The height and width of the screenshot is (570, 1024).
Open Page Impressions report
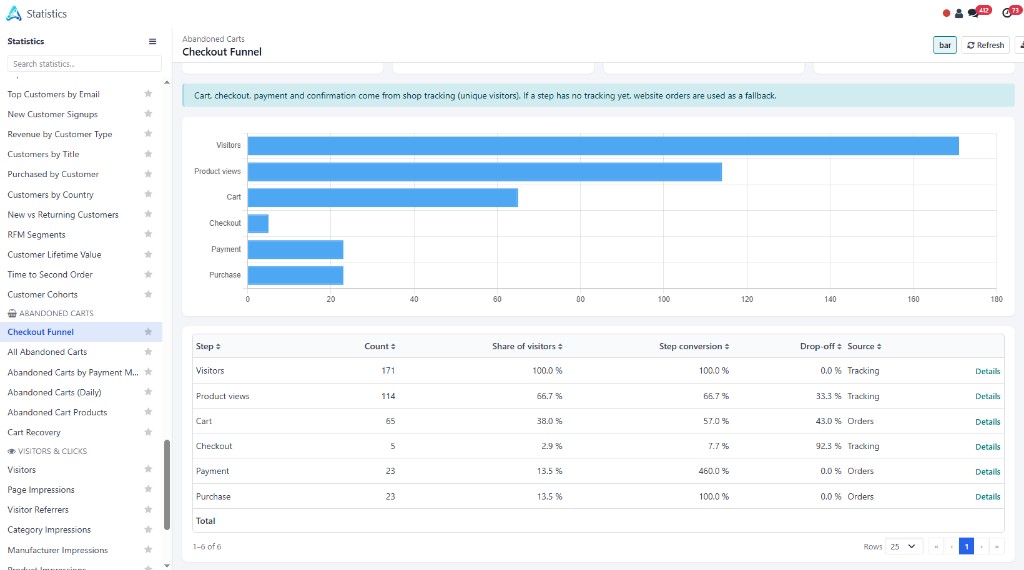[41, 490]
